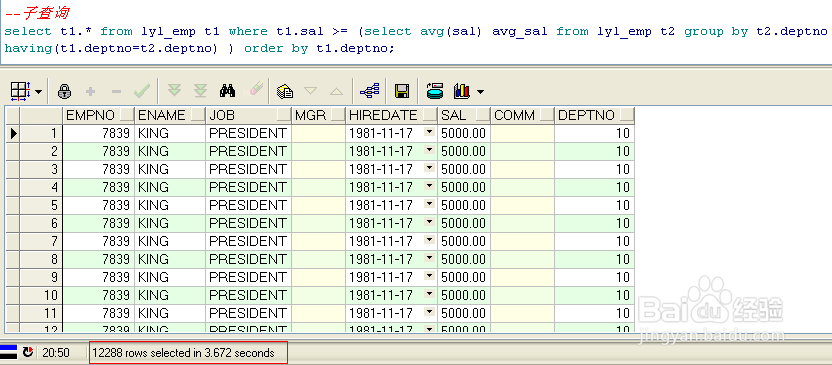Screen dimensions: 832x365
Task: Expand the chart dropdown arrow
Action: [x=480, y=92]
